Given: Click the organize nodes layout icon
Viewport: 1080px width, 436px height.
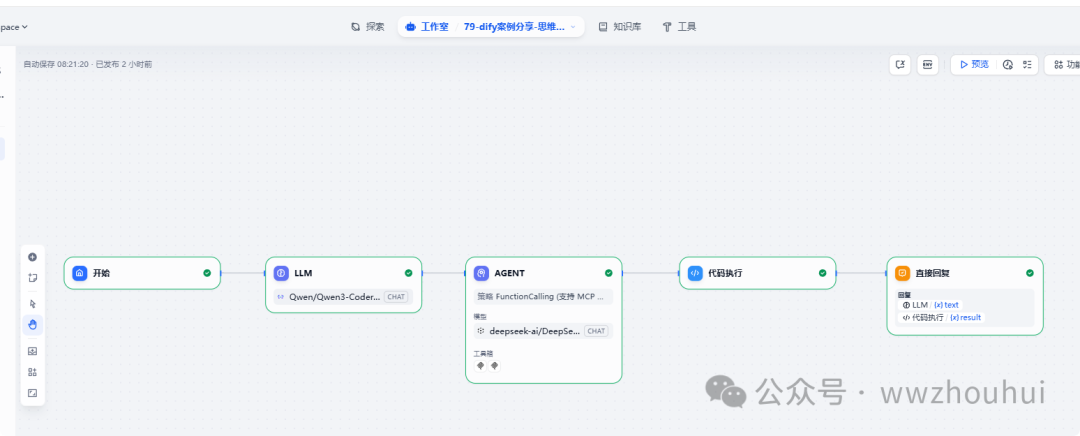Looking at the screenshot, I should [x=32, y=372].
